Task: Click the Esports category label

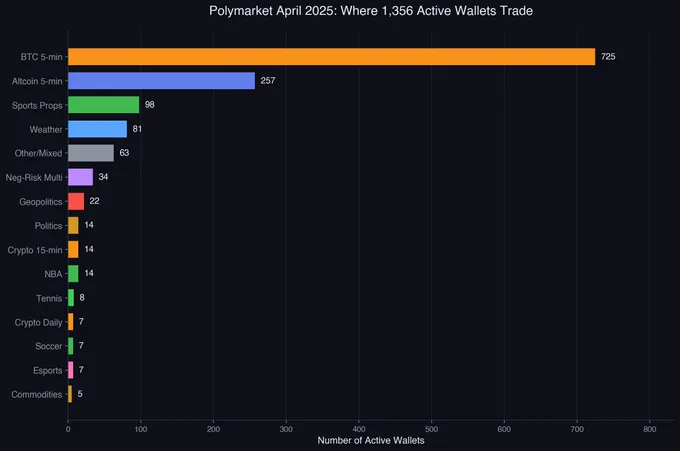Action: coord(48,371)
